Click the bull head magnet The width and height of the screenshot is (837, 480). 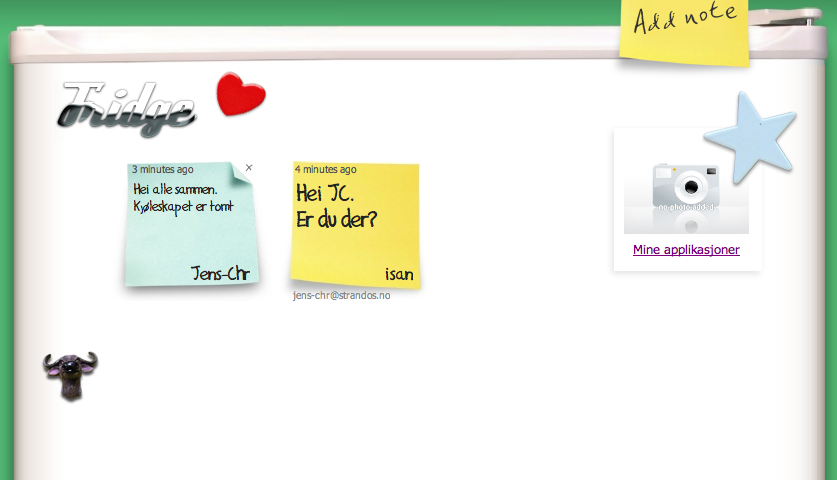point(71,375)
